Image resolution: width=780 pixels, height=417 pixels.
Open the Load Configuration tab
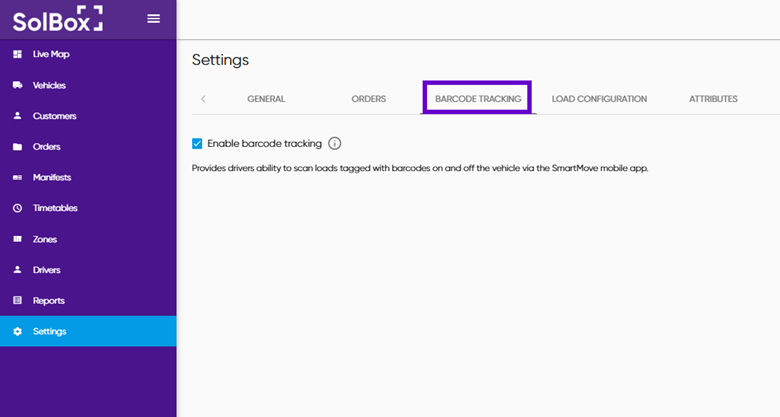(599, 99)
